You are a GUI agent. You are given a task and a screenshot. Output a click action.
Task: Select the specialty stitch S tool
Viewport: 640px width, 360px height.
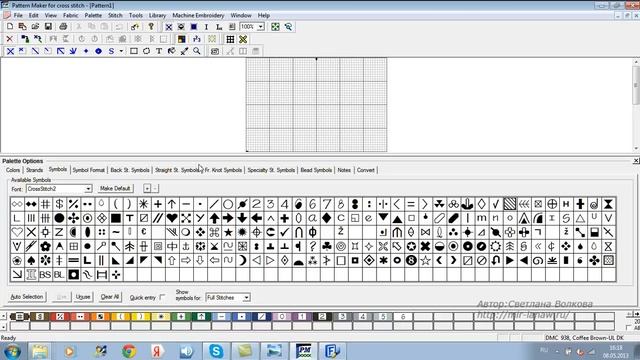(111, 51)
